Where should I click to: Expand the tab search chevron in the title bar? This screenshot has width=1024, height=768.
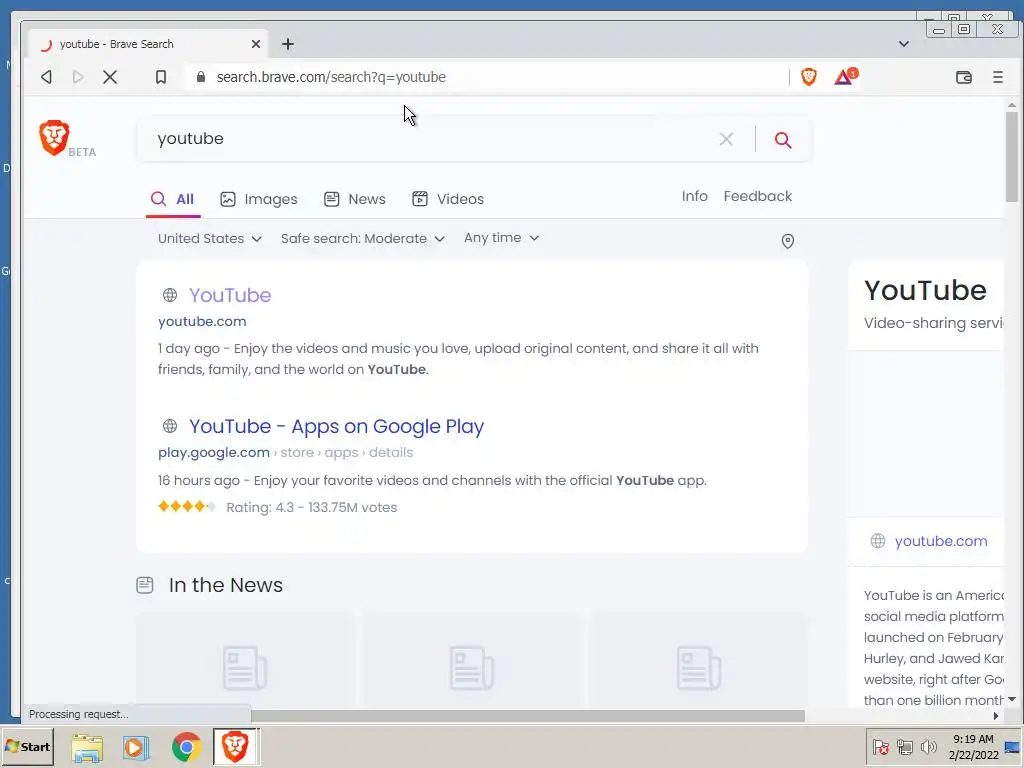[904, 44]
